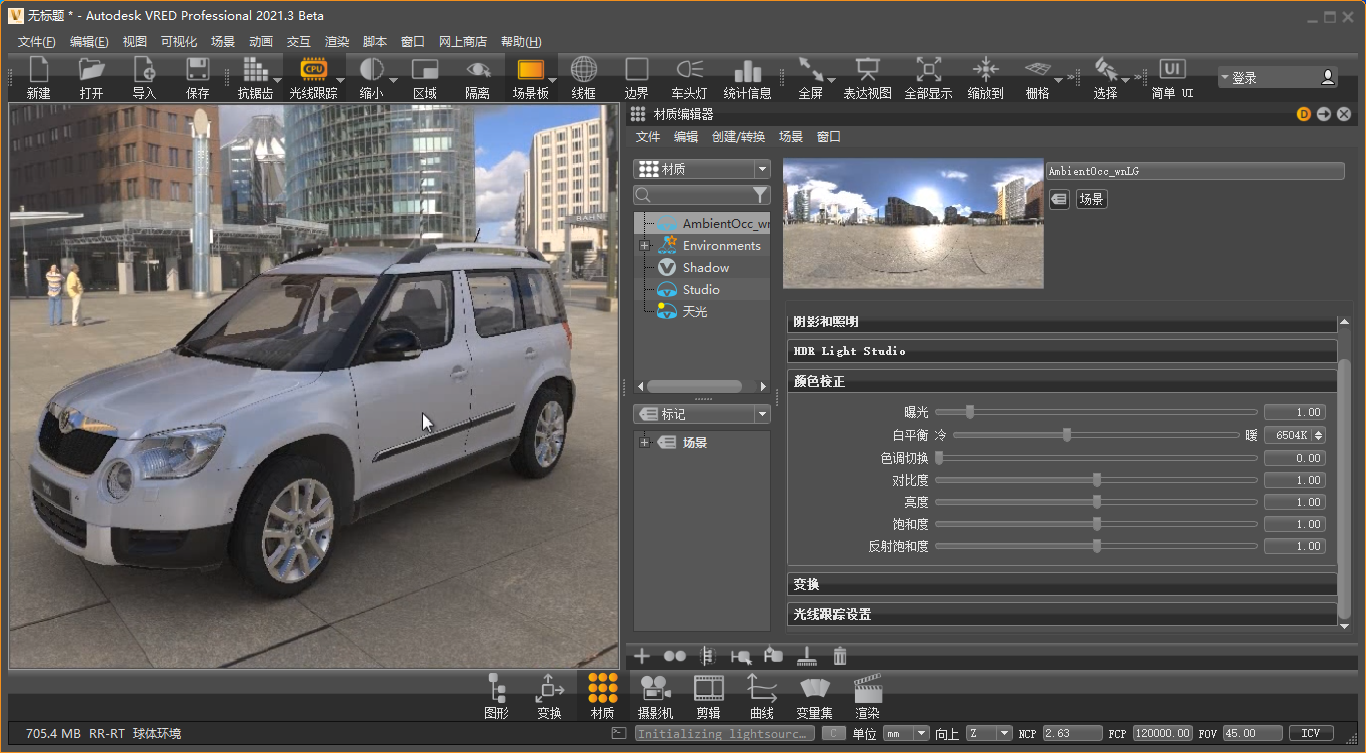
Task: Select the Shadow material item
Action: (x=706, y=268)
